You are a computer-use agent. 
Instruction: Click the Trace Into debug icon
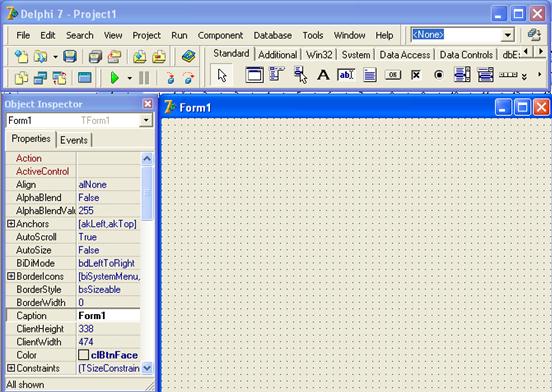pos(170,78)
